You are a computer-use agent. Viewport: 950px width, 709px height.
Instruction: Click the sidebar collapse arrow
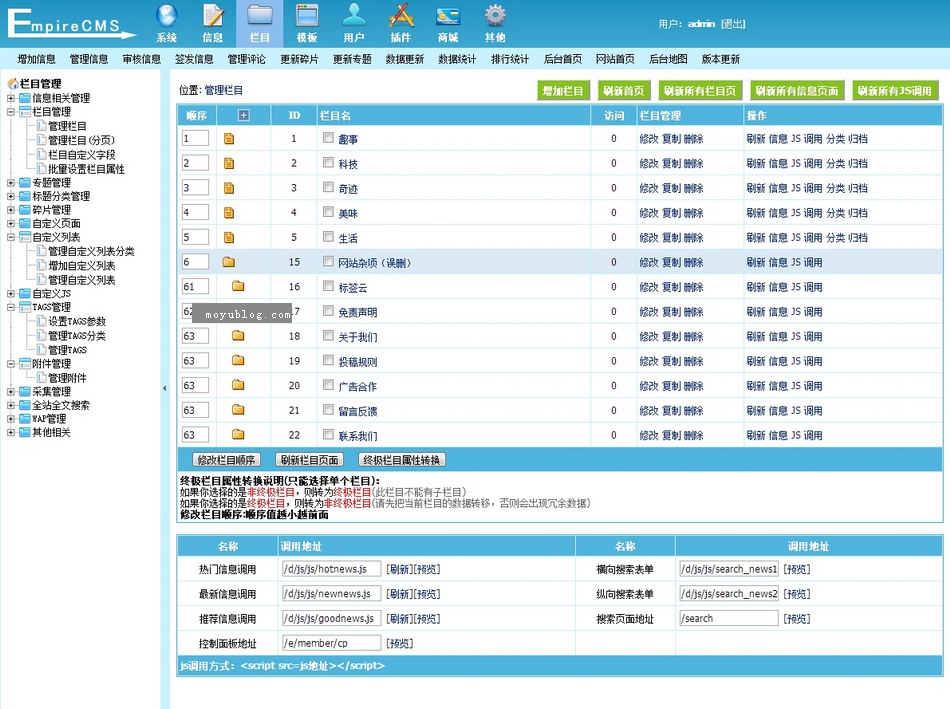pos(164,388)
